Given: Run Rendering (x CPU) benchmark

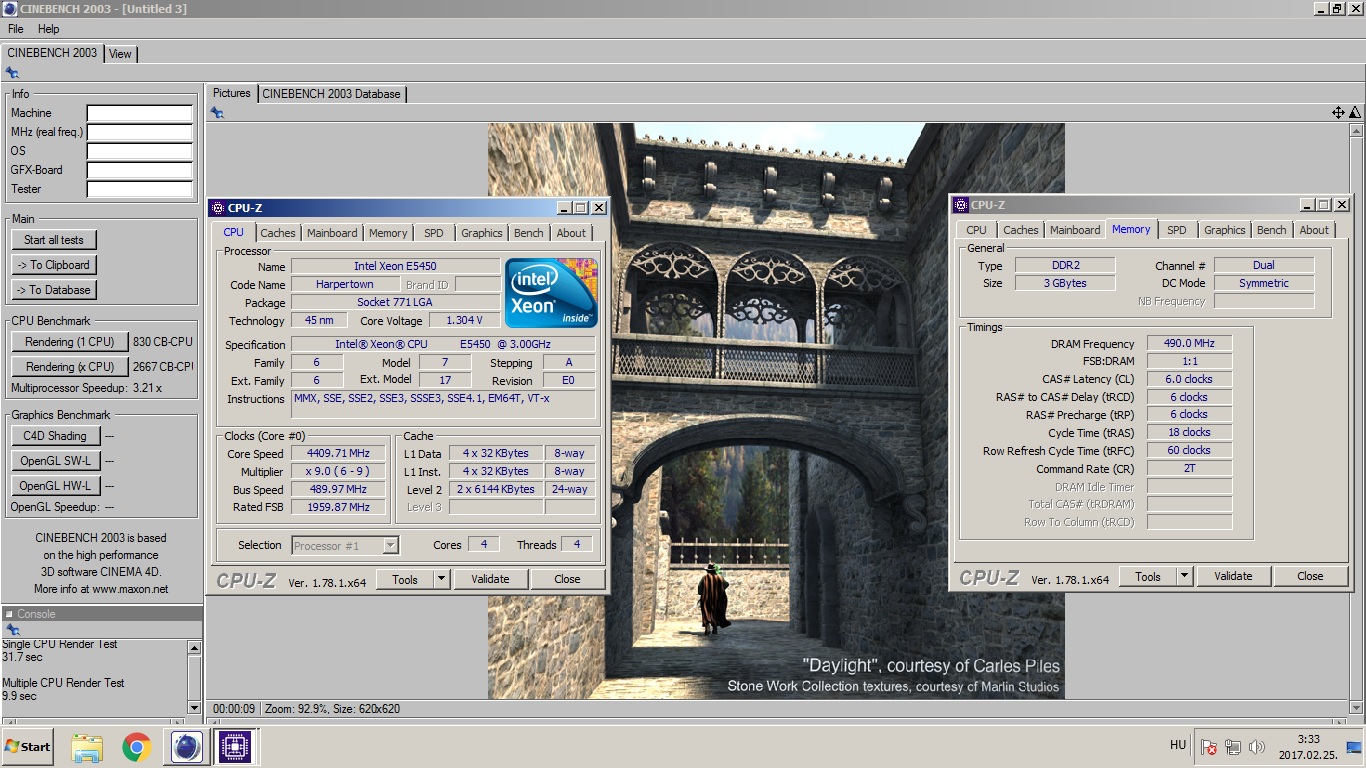Looking at the screenshot, I should point(70,367).
